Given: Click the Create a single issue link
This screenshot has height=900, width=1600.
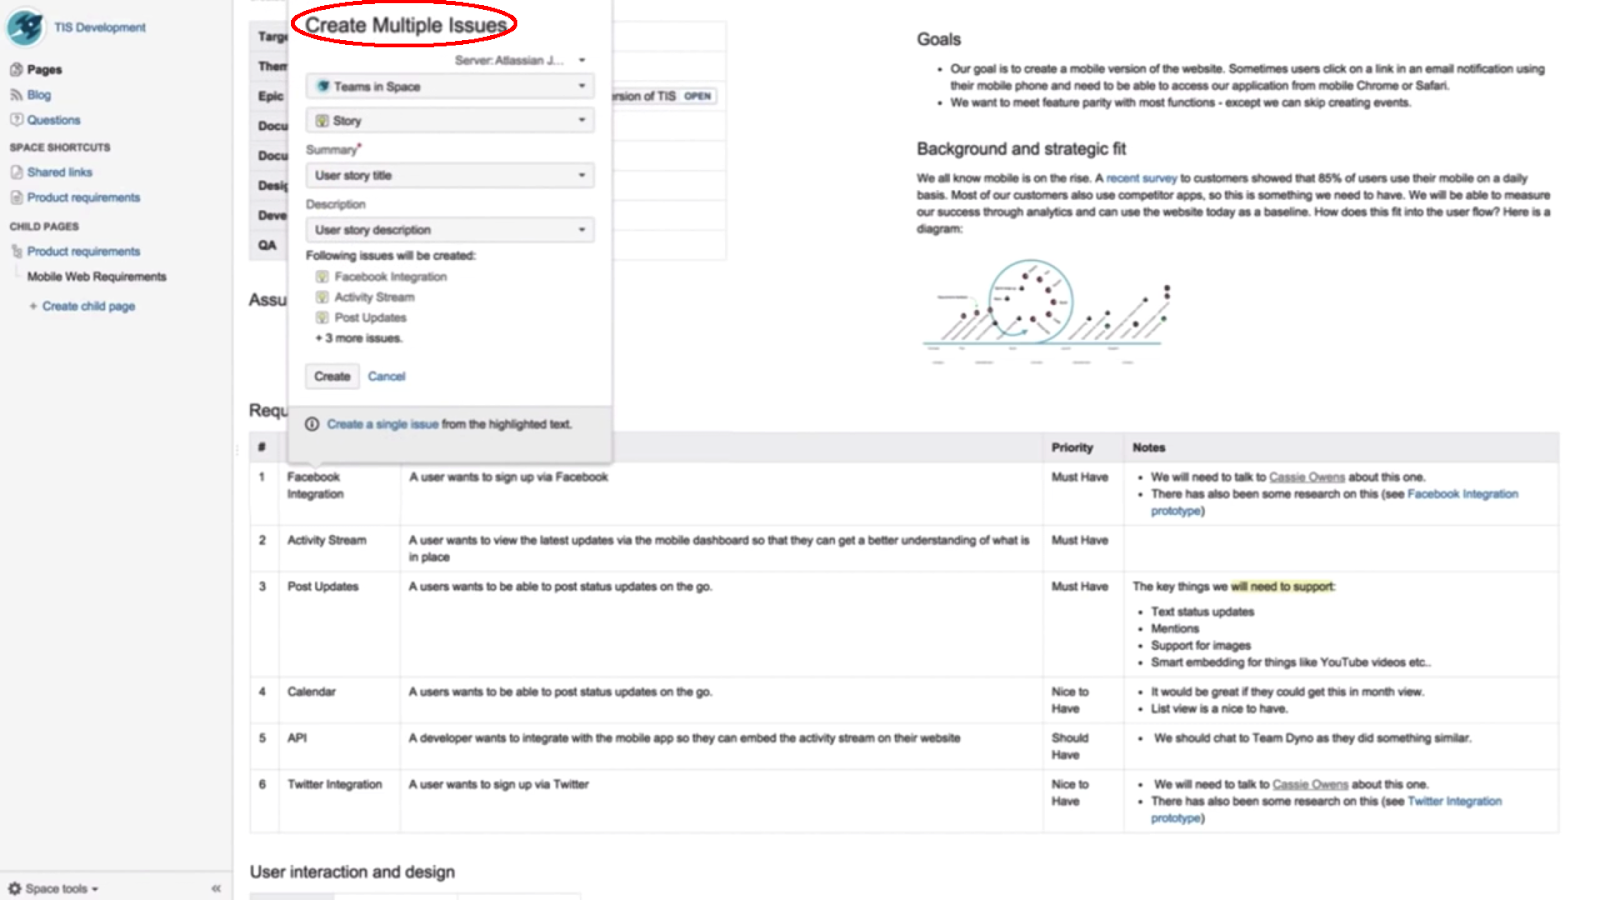Looking at the screenshot, I should [x=382, y=424].
